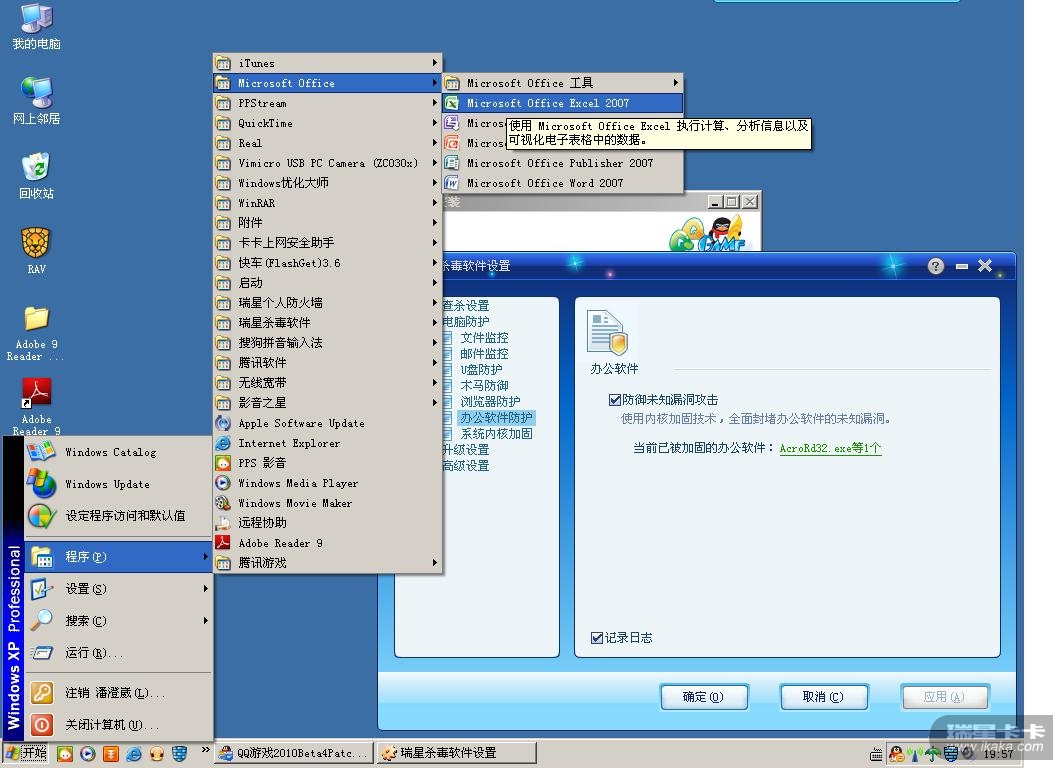The image size is (1064, 768).
Task: Click the 注销 key icon
Action: pyautogui.click(x=41, y=693)
